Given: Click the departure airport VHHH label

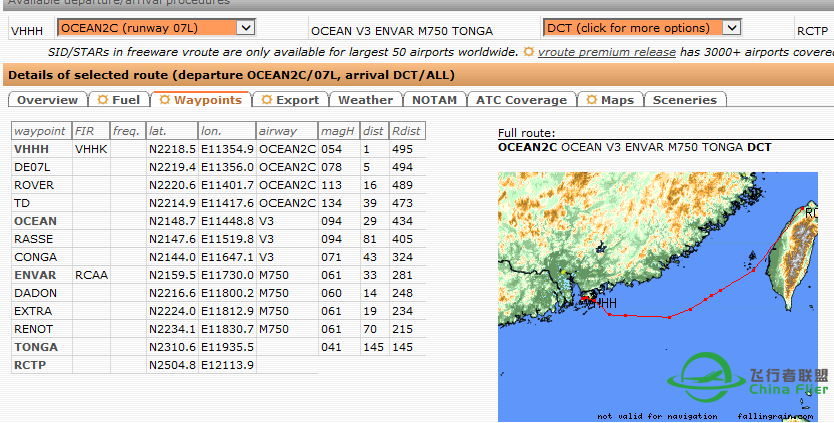Looking at the screenshot, I should 27,31.
